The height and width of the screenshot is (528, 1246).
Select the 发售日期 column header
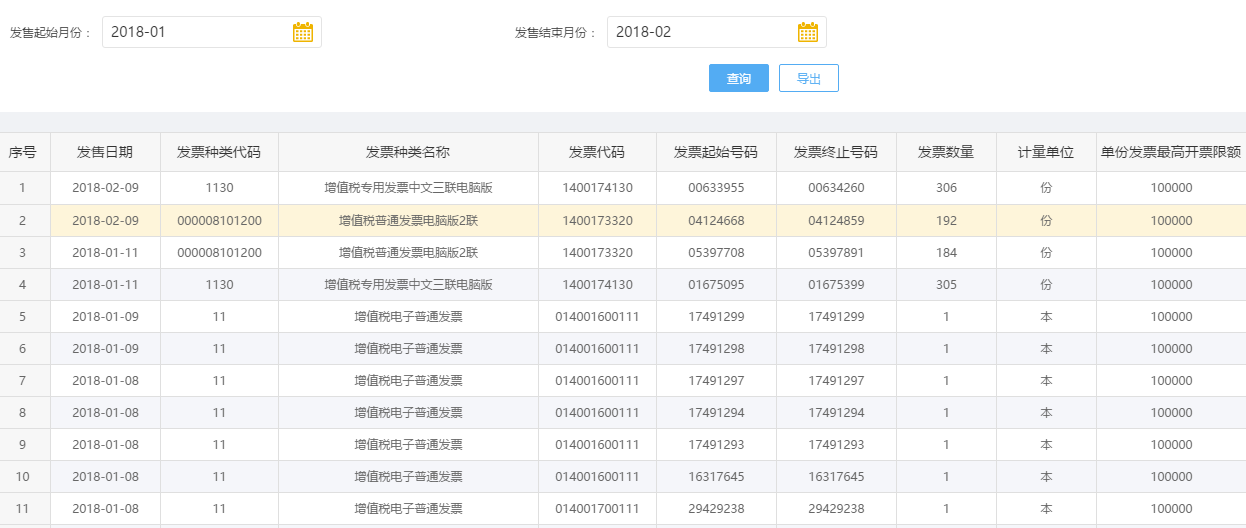click(x=105, y=152)
